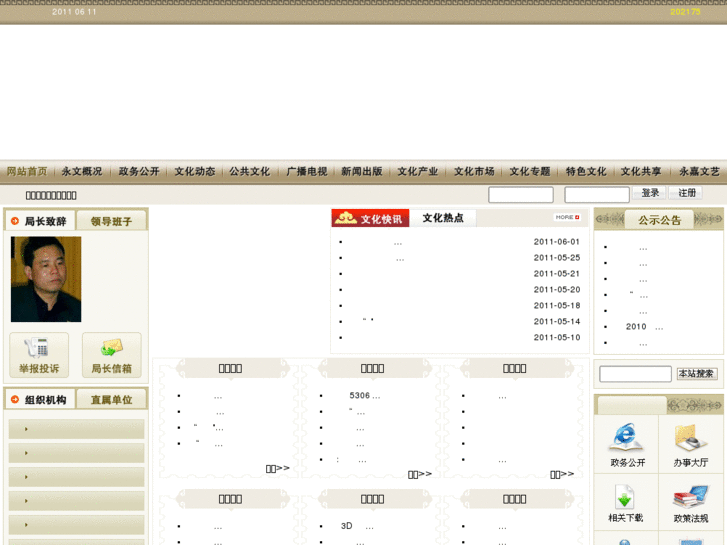Click the 登录 login button
Screen dimensions: 727x545
650,193
